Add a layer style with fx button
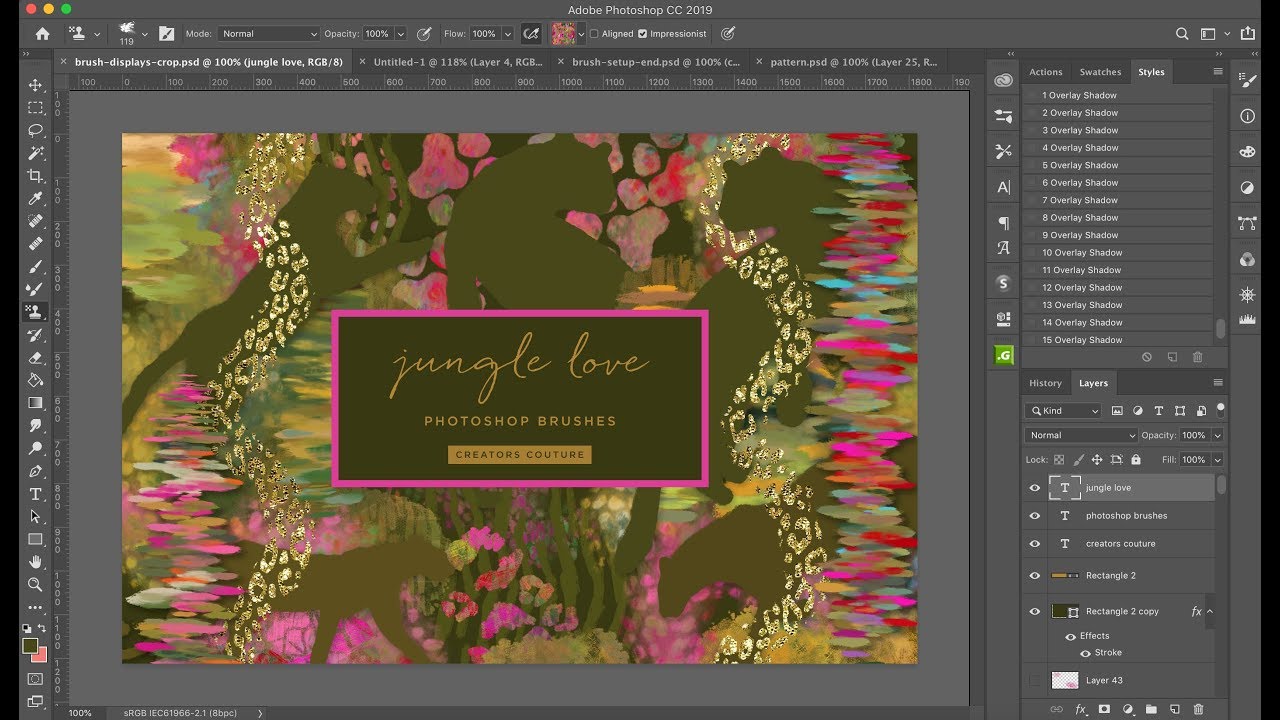Viewport: 1280px width, 720px height. coord(1080,709)
